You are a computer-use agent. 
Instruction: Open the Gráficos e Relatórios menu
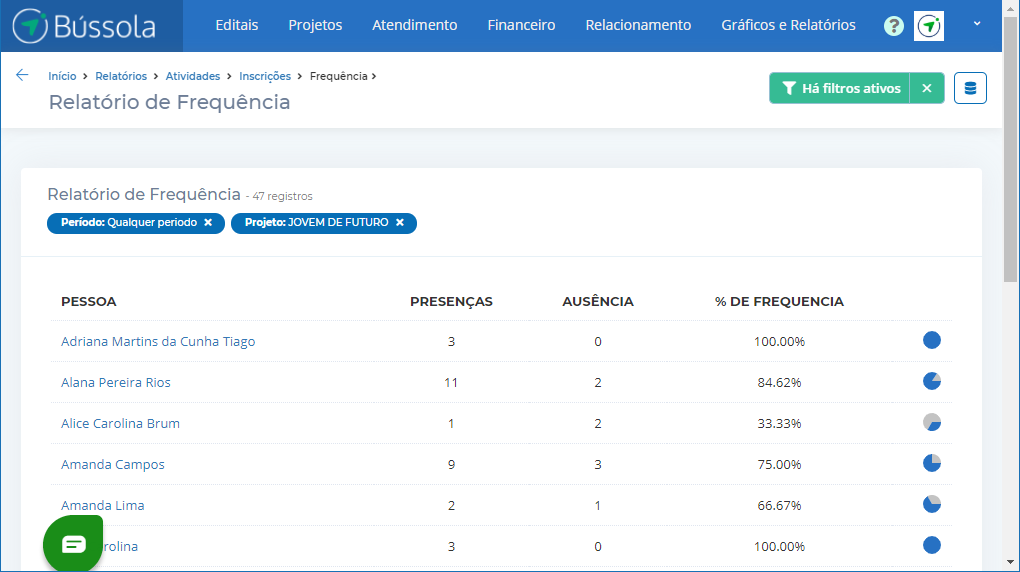tap(788, 26)
